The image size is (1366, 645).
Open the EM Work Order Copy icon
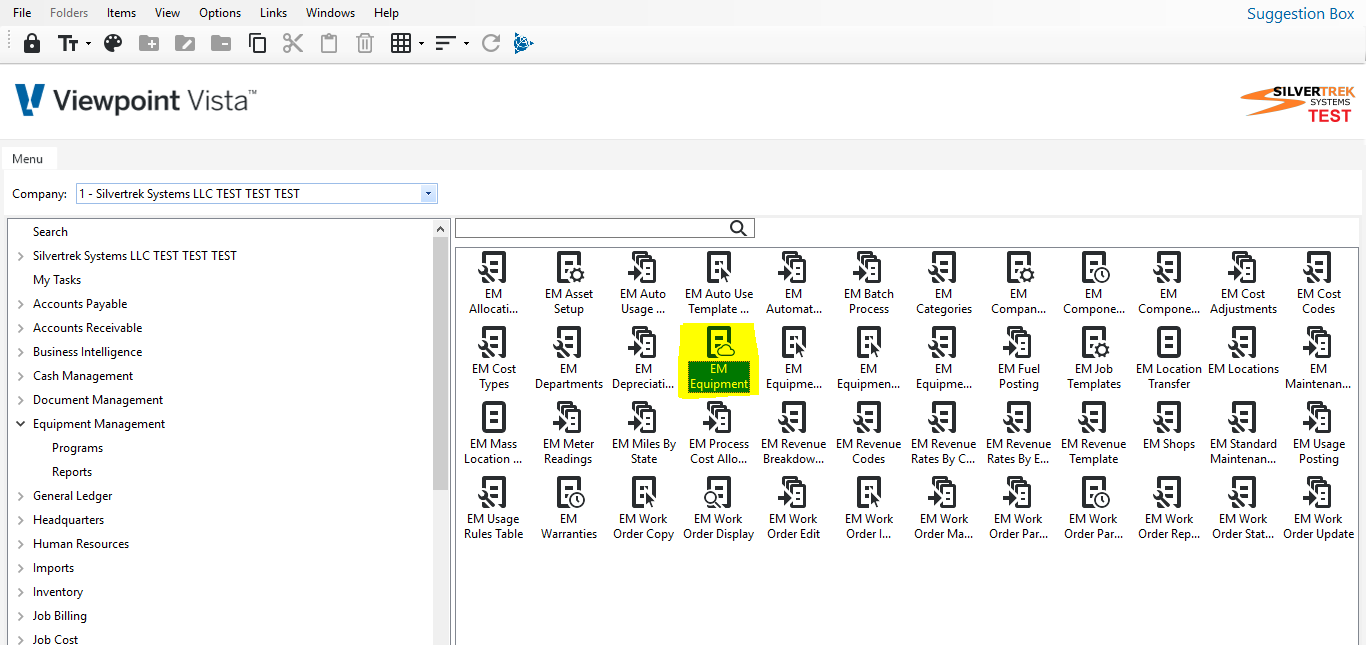click(644, 509)
